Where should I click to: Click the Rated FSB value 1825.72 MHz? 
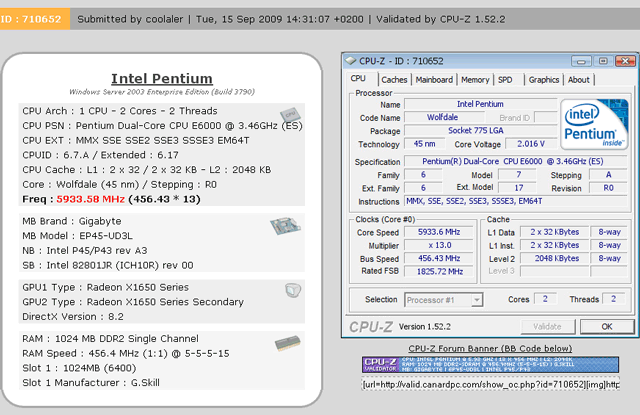coord(439,271)
